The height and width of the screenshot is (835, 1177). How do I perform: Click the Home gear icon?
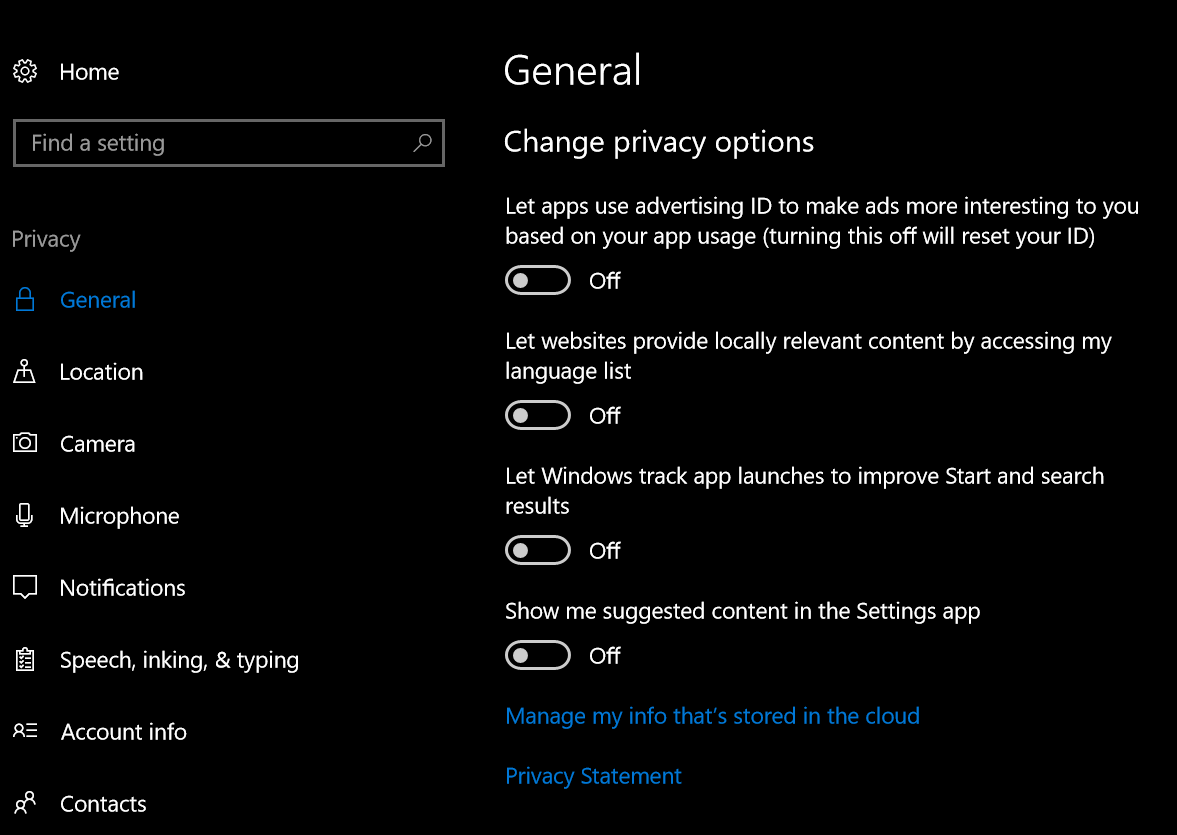coord(25,72)
